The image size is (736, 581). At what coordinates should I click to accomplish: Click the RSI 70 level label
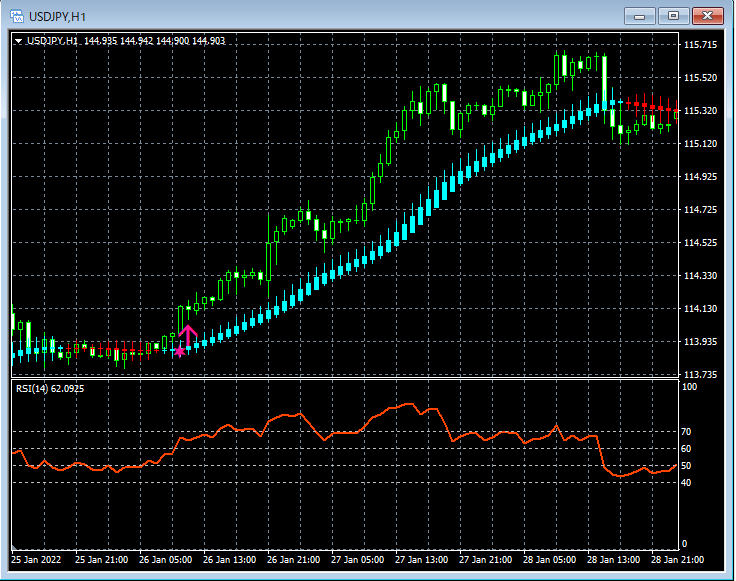point(686,432)
